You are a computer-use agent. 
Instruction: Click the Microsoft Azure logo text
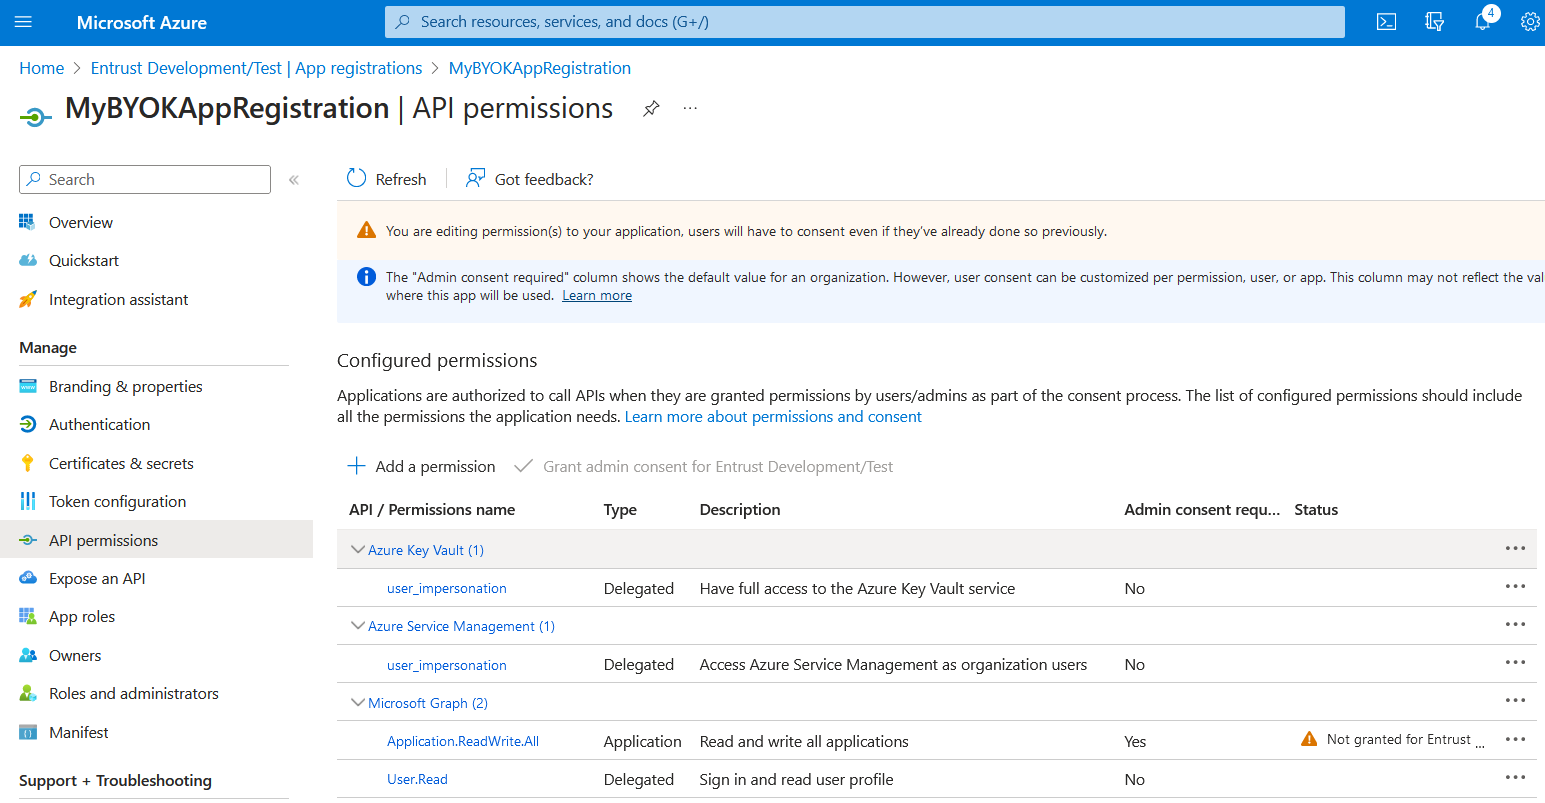(142, 22)
